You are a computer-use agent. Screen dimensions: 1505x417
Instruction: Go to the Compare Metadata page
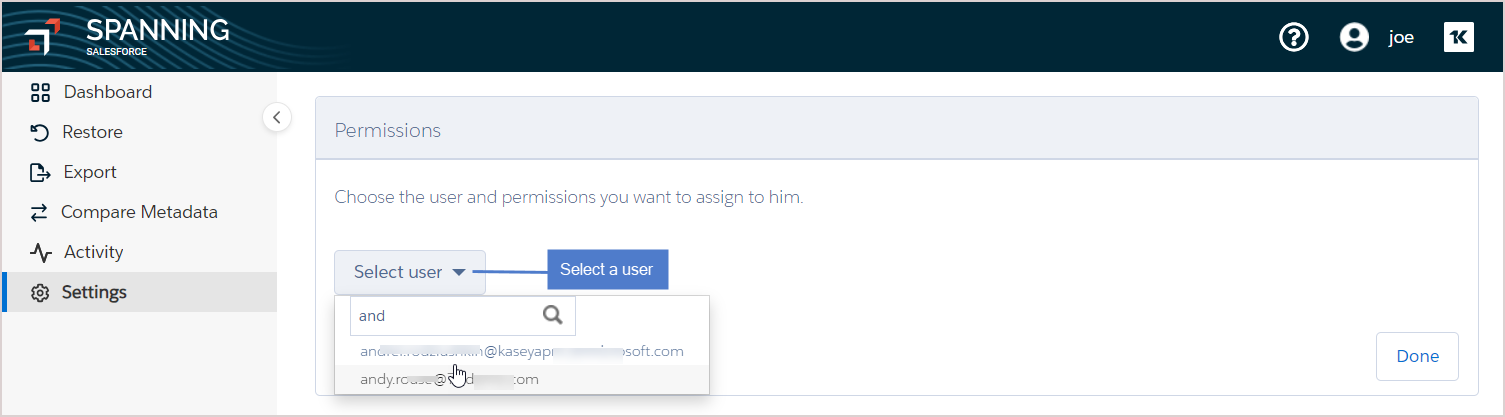click(x=139, y=212)
